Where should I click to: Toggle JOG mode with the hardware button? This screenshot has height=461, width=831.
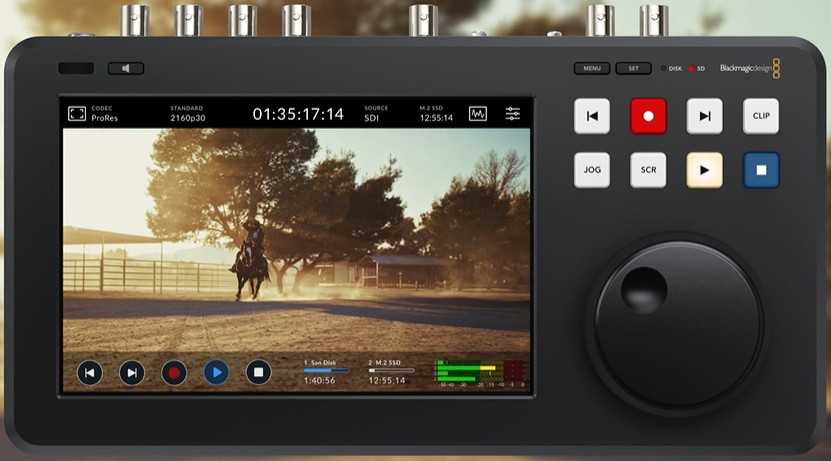592,170
